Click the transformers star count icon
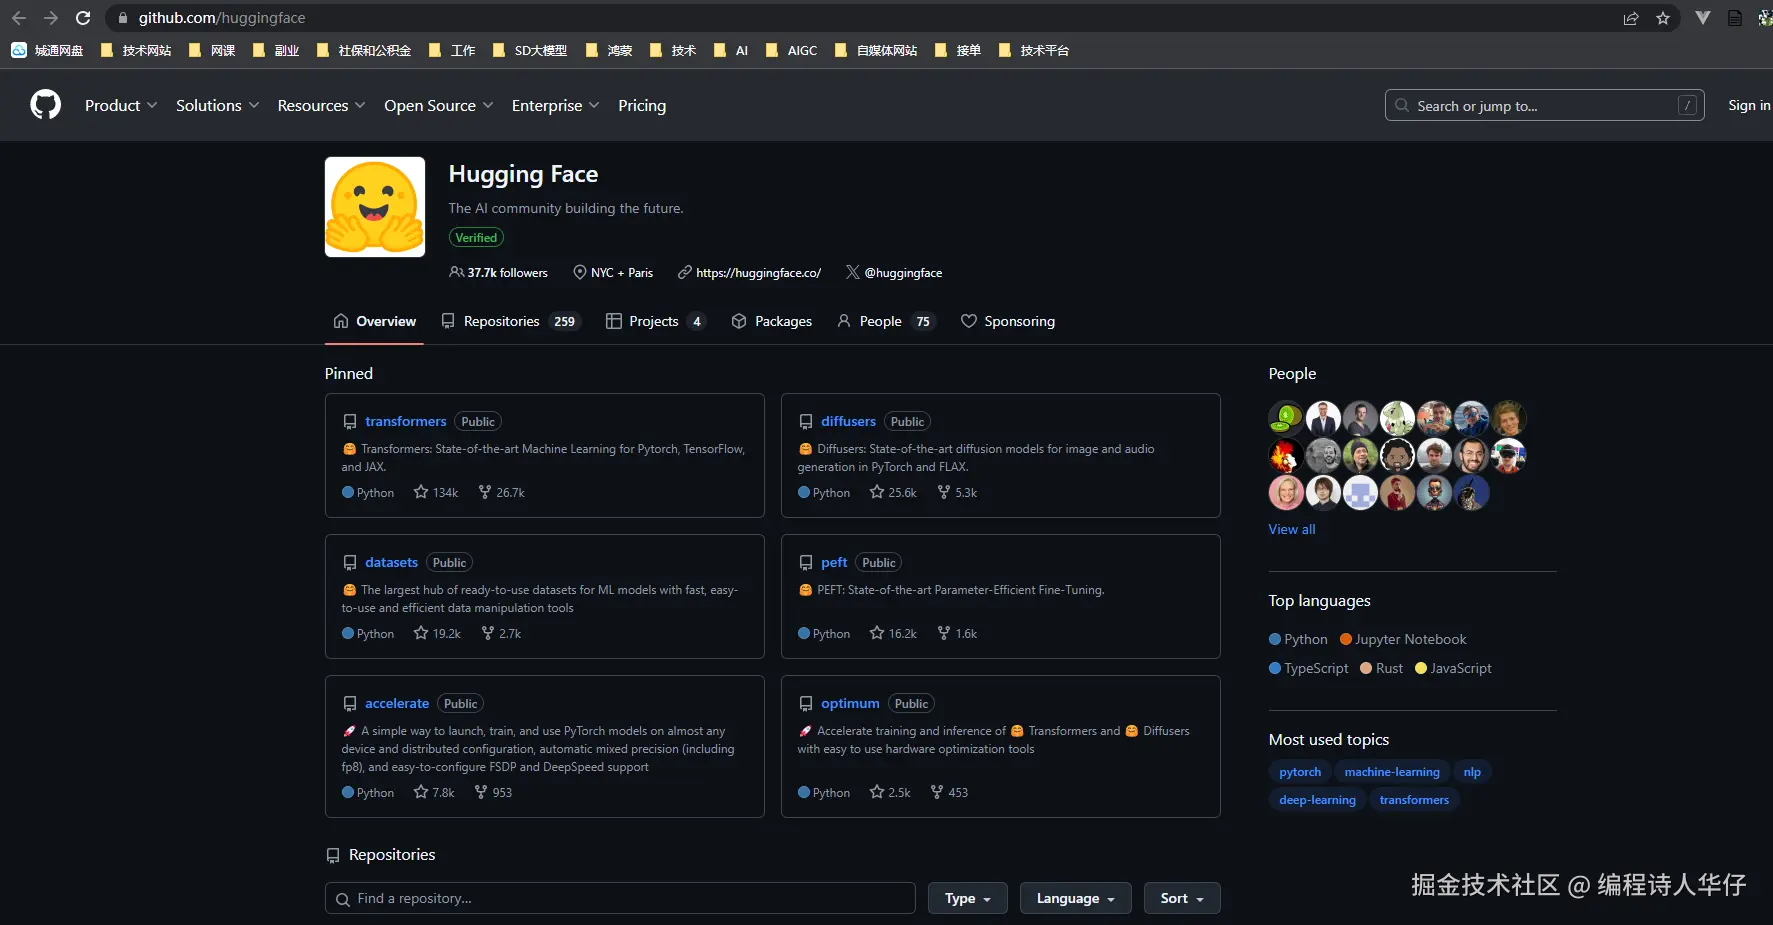Screen dimensions: 1773x925 pyautogui.click(x=421, y=492)
